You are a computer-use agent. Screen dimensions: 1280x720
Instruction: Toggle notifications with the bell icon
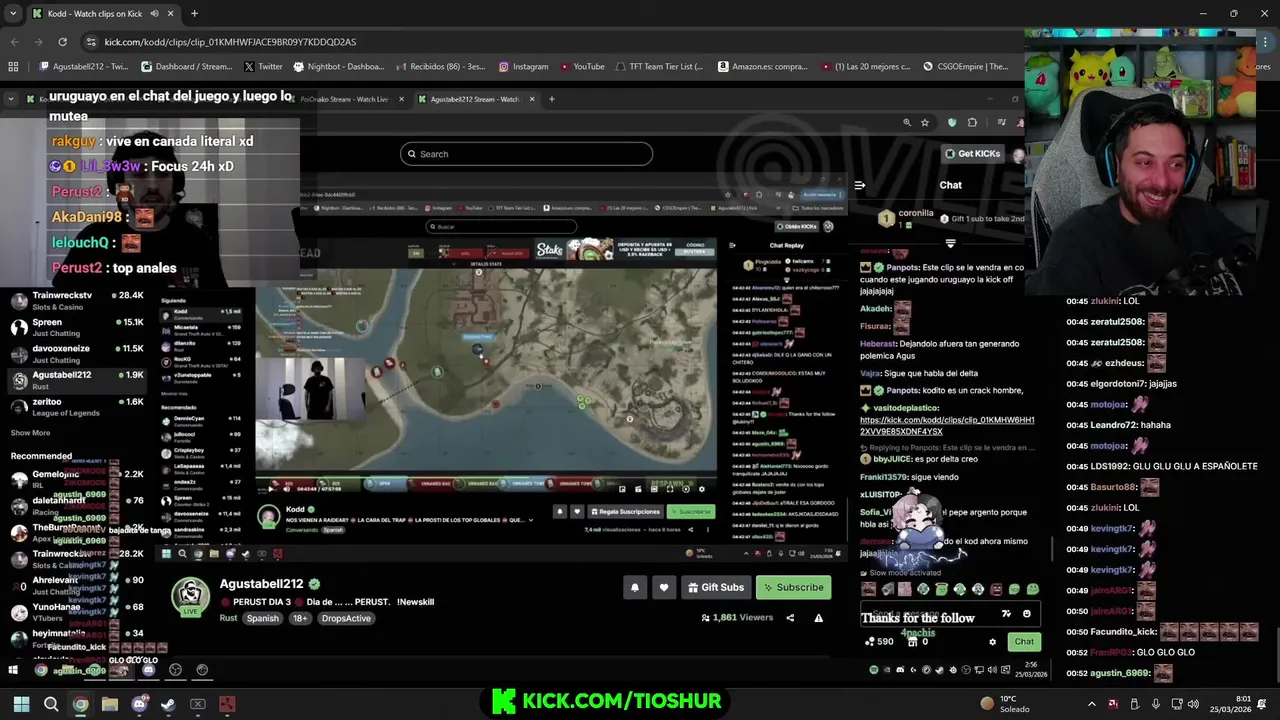(x=634, y=588)
